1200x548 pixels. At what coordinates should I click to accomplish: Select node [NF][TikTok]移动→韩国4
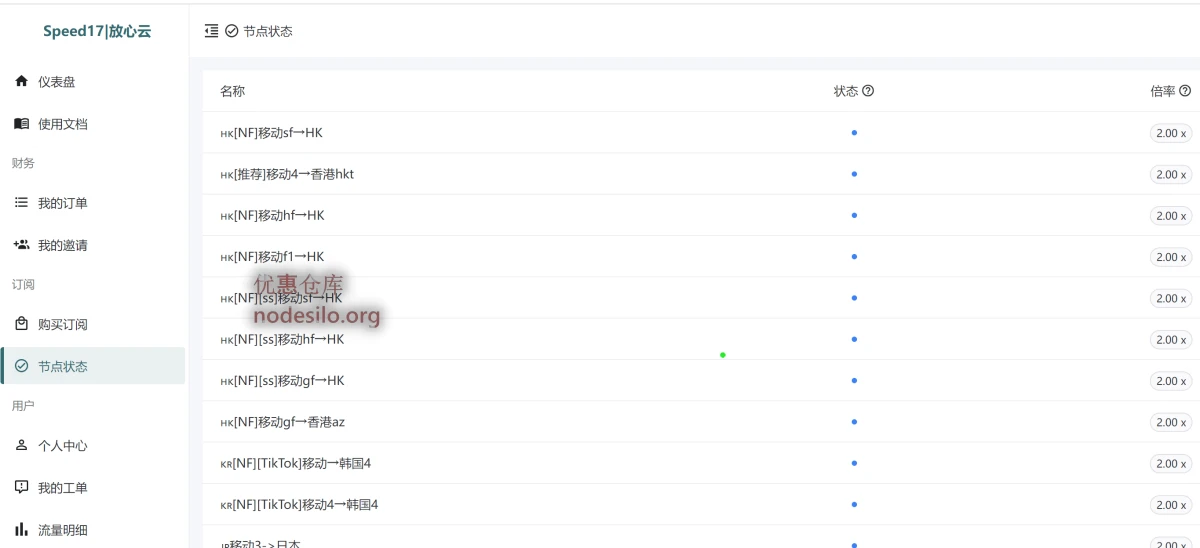tap(295, 464)
